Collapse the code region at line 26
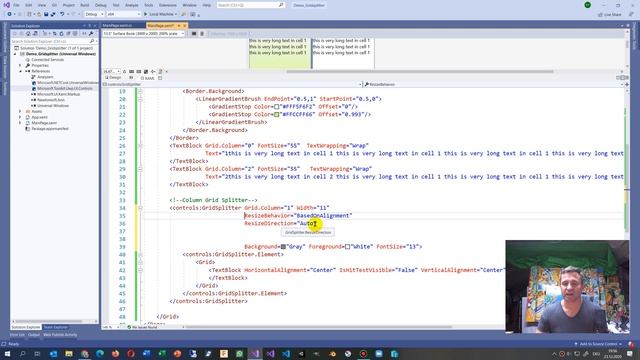This screenshot has width=640, height=360. (x=140, y=146)
